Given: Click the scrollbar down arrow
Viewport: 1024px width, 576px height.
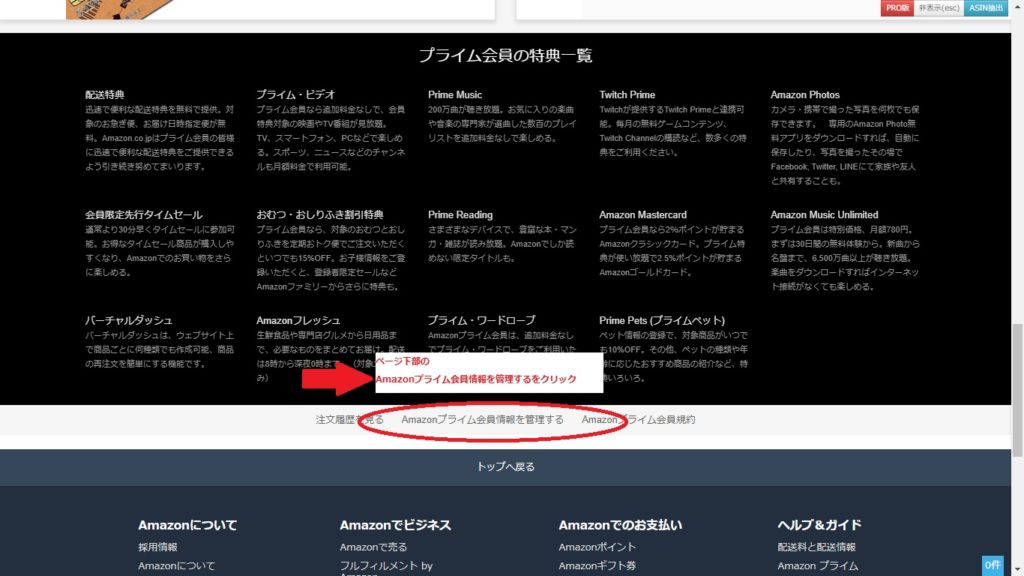Looking at the screenshot, I should click(1017, 570).
